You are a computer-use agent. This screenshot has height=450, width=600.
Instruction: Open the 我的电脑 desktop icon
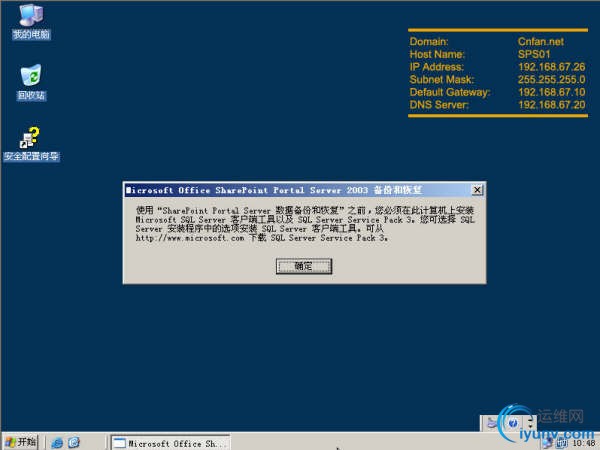31,21
